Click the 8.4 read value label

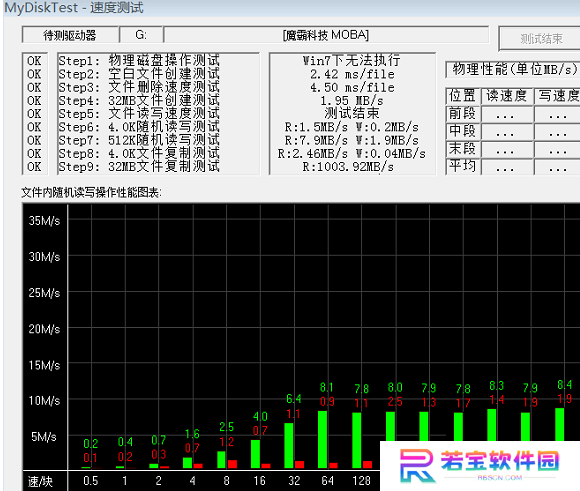click(x=564, y=385)
